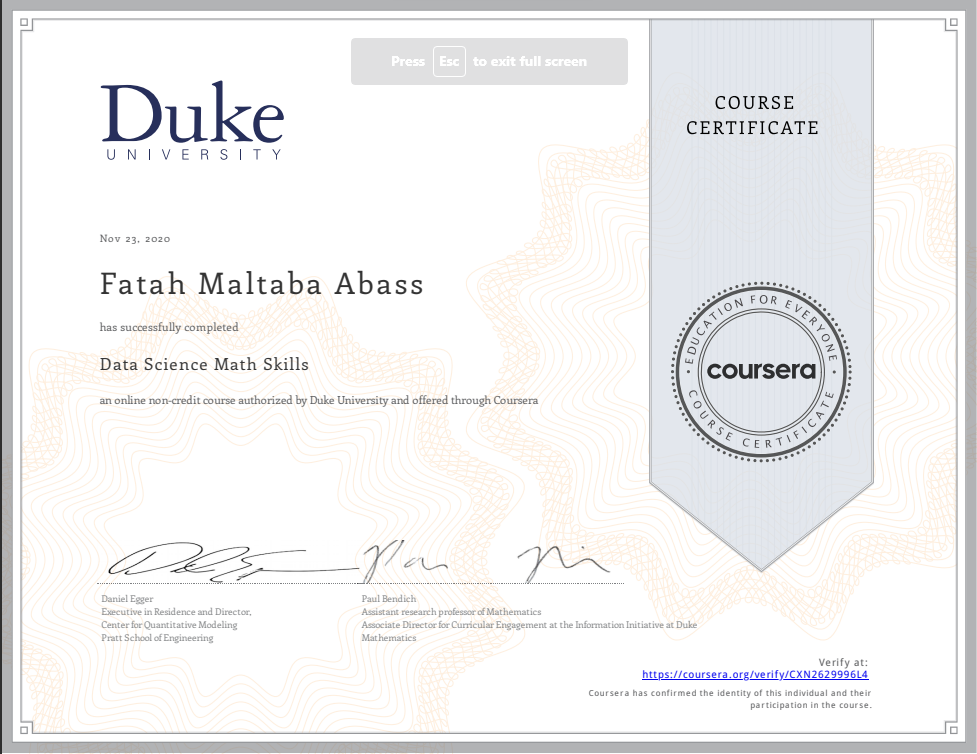
Task: Click 'Assistant research professor of Mathematics' text
Action: [x=451, y=612]
